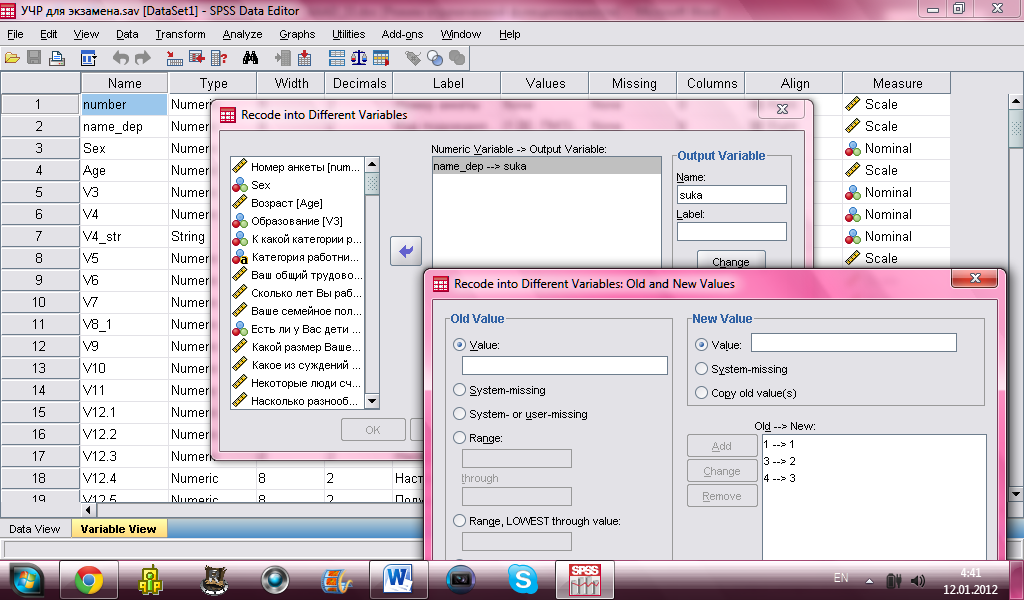Viewport: 1024px width, 600px height.
Task: Click the Save file toolbar icon
Action: (34, 58)
